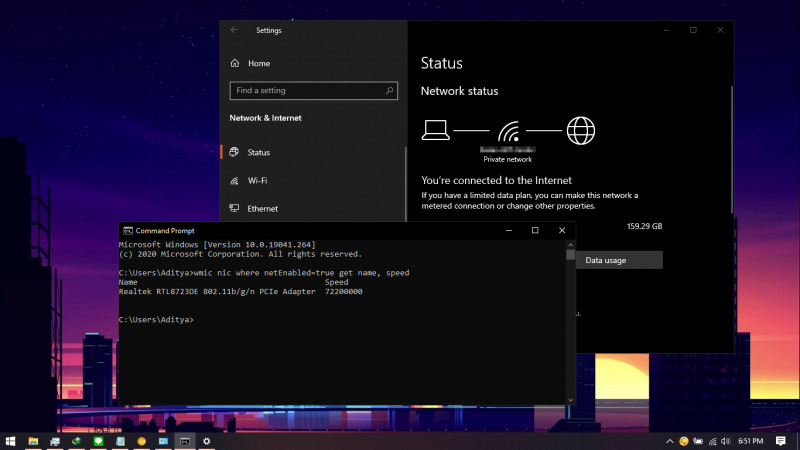Open the Home icon in Settings

(x=235, y=63)
